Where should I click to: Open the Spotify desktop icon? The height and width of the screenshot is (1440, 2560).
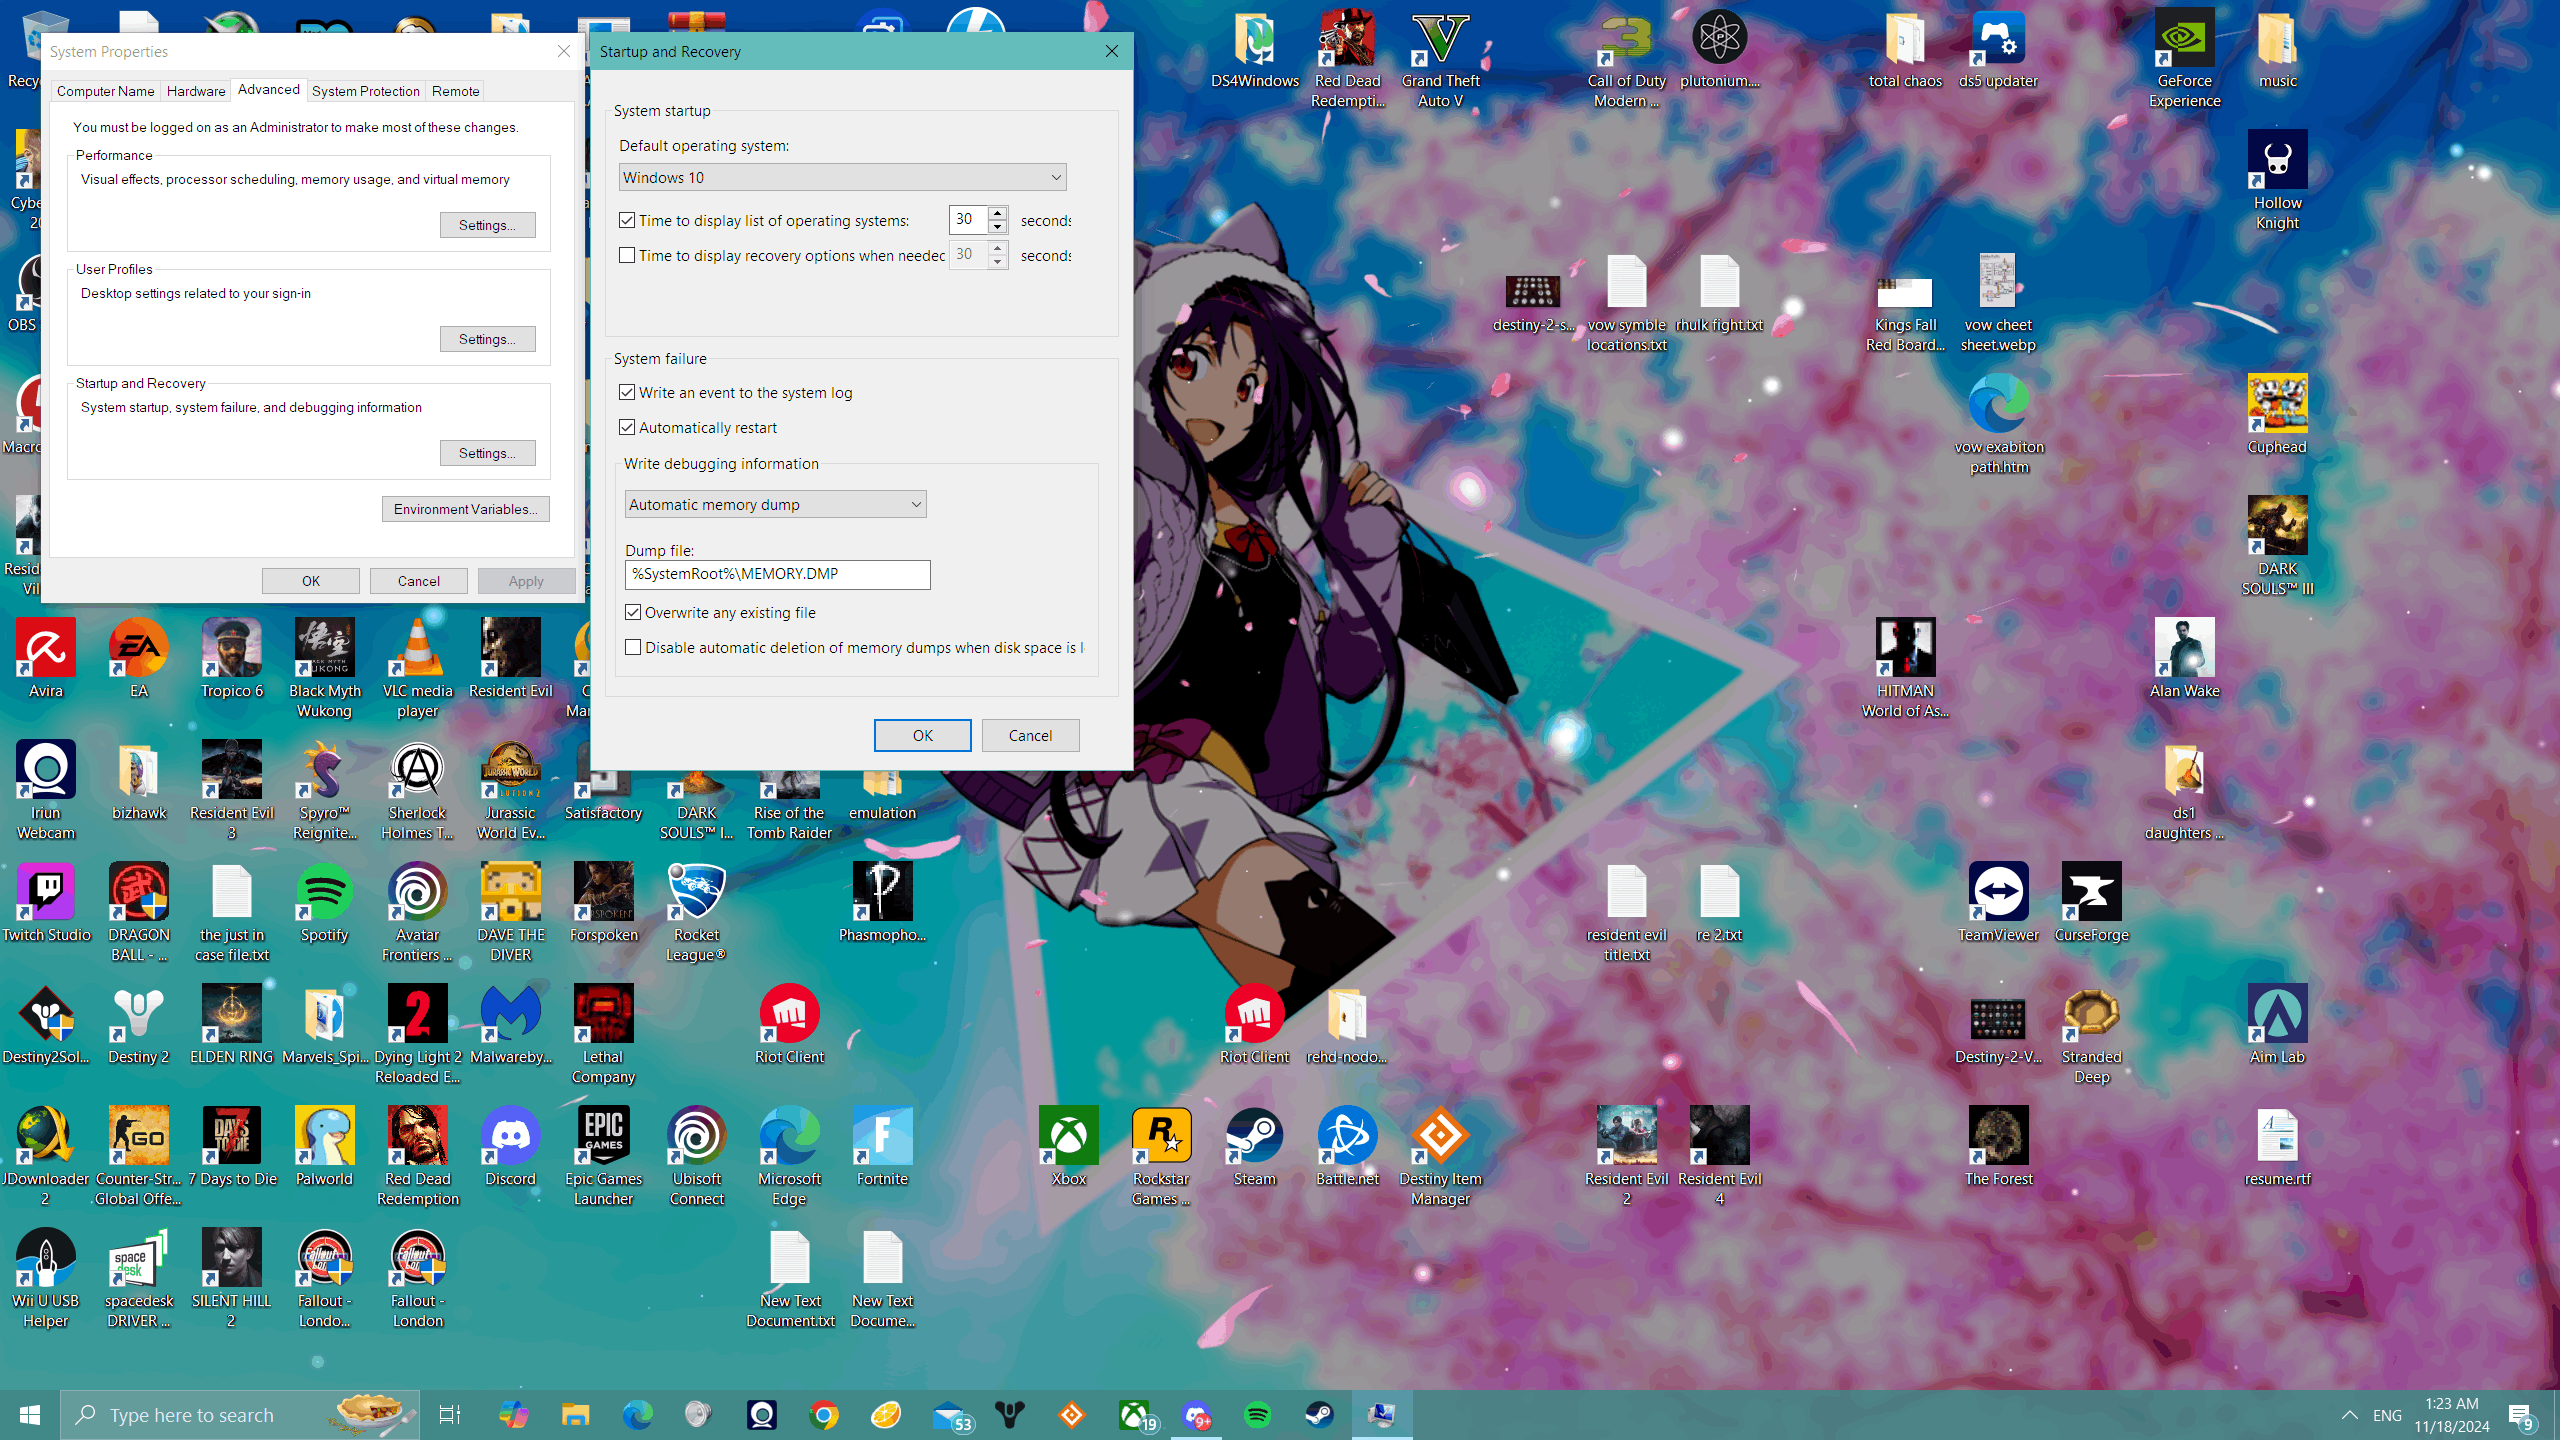pos(324,893)
